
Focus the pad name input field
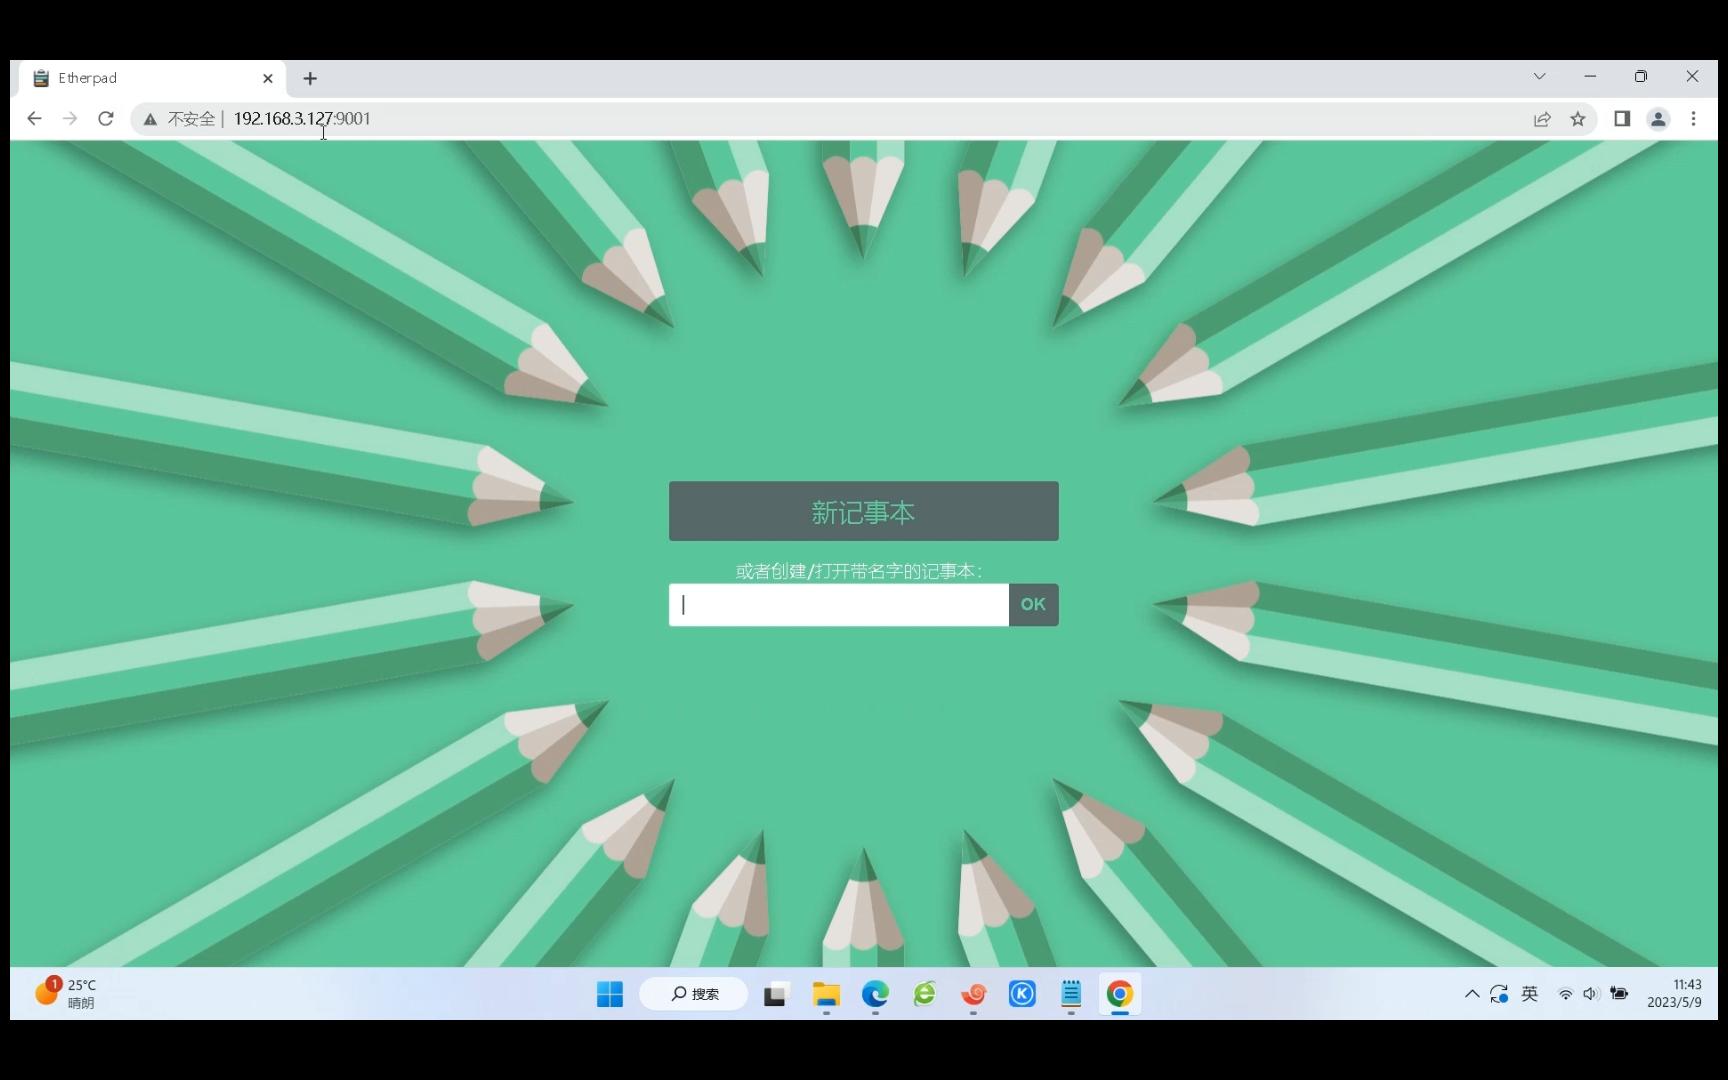pos(838,604)
